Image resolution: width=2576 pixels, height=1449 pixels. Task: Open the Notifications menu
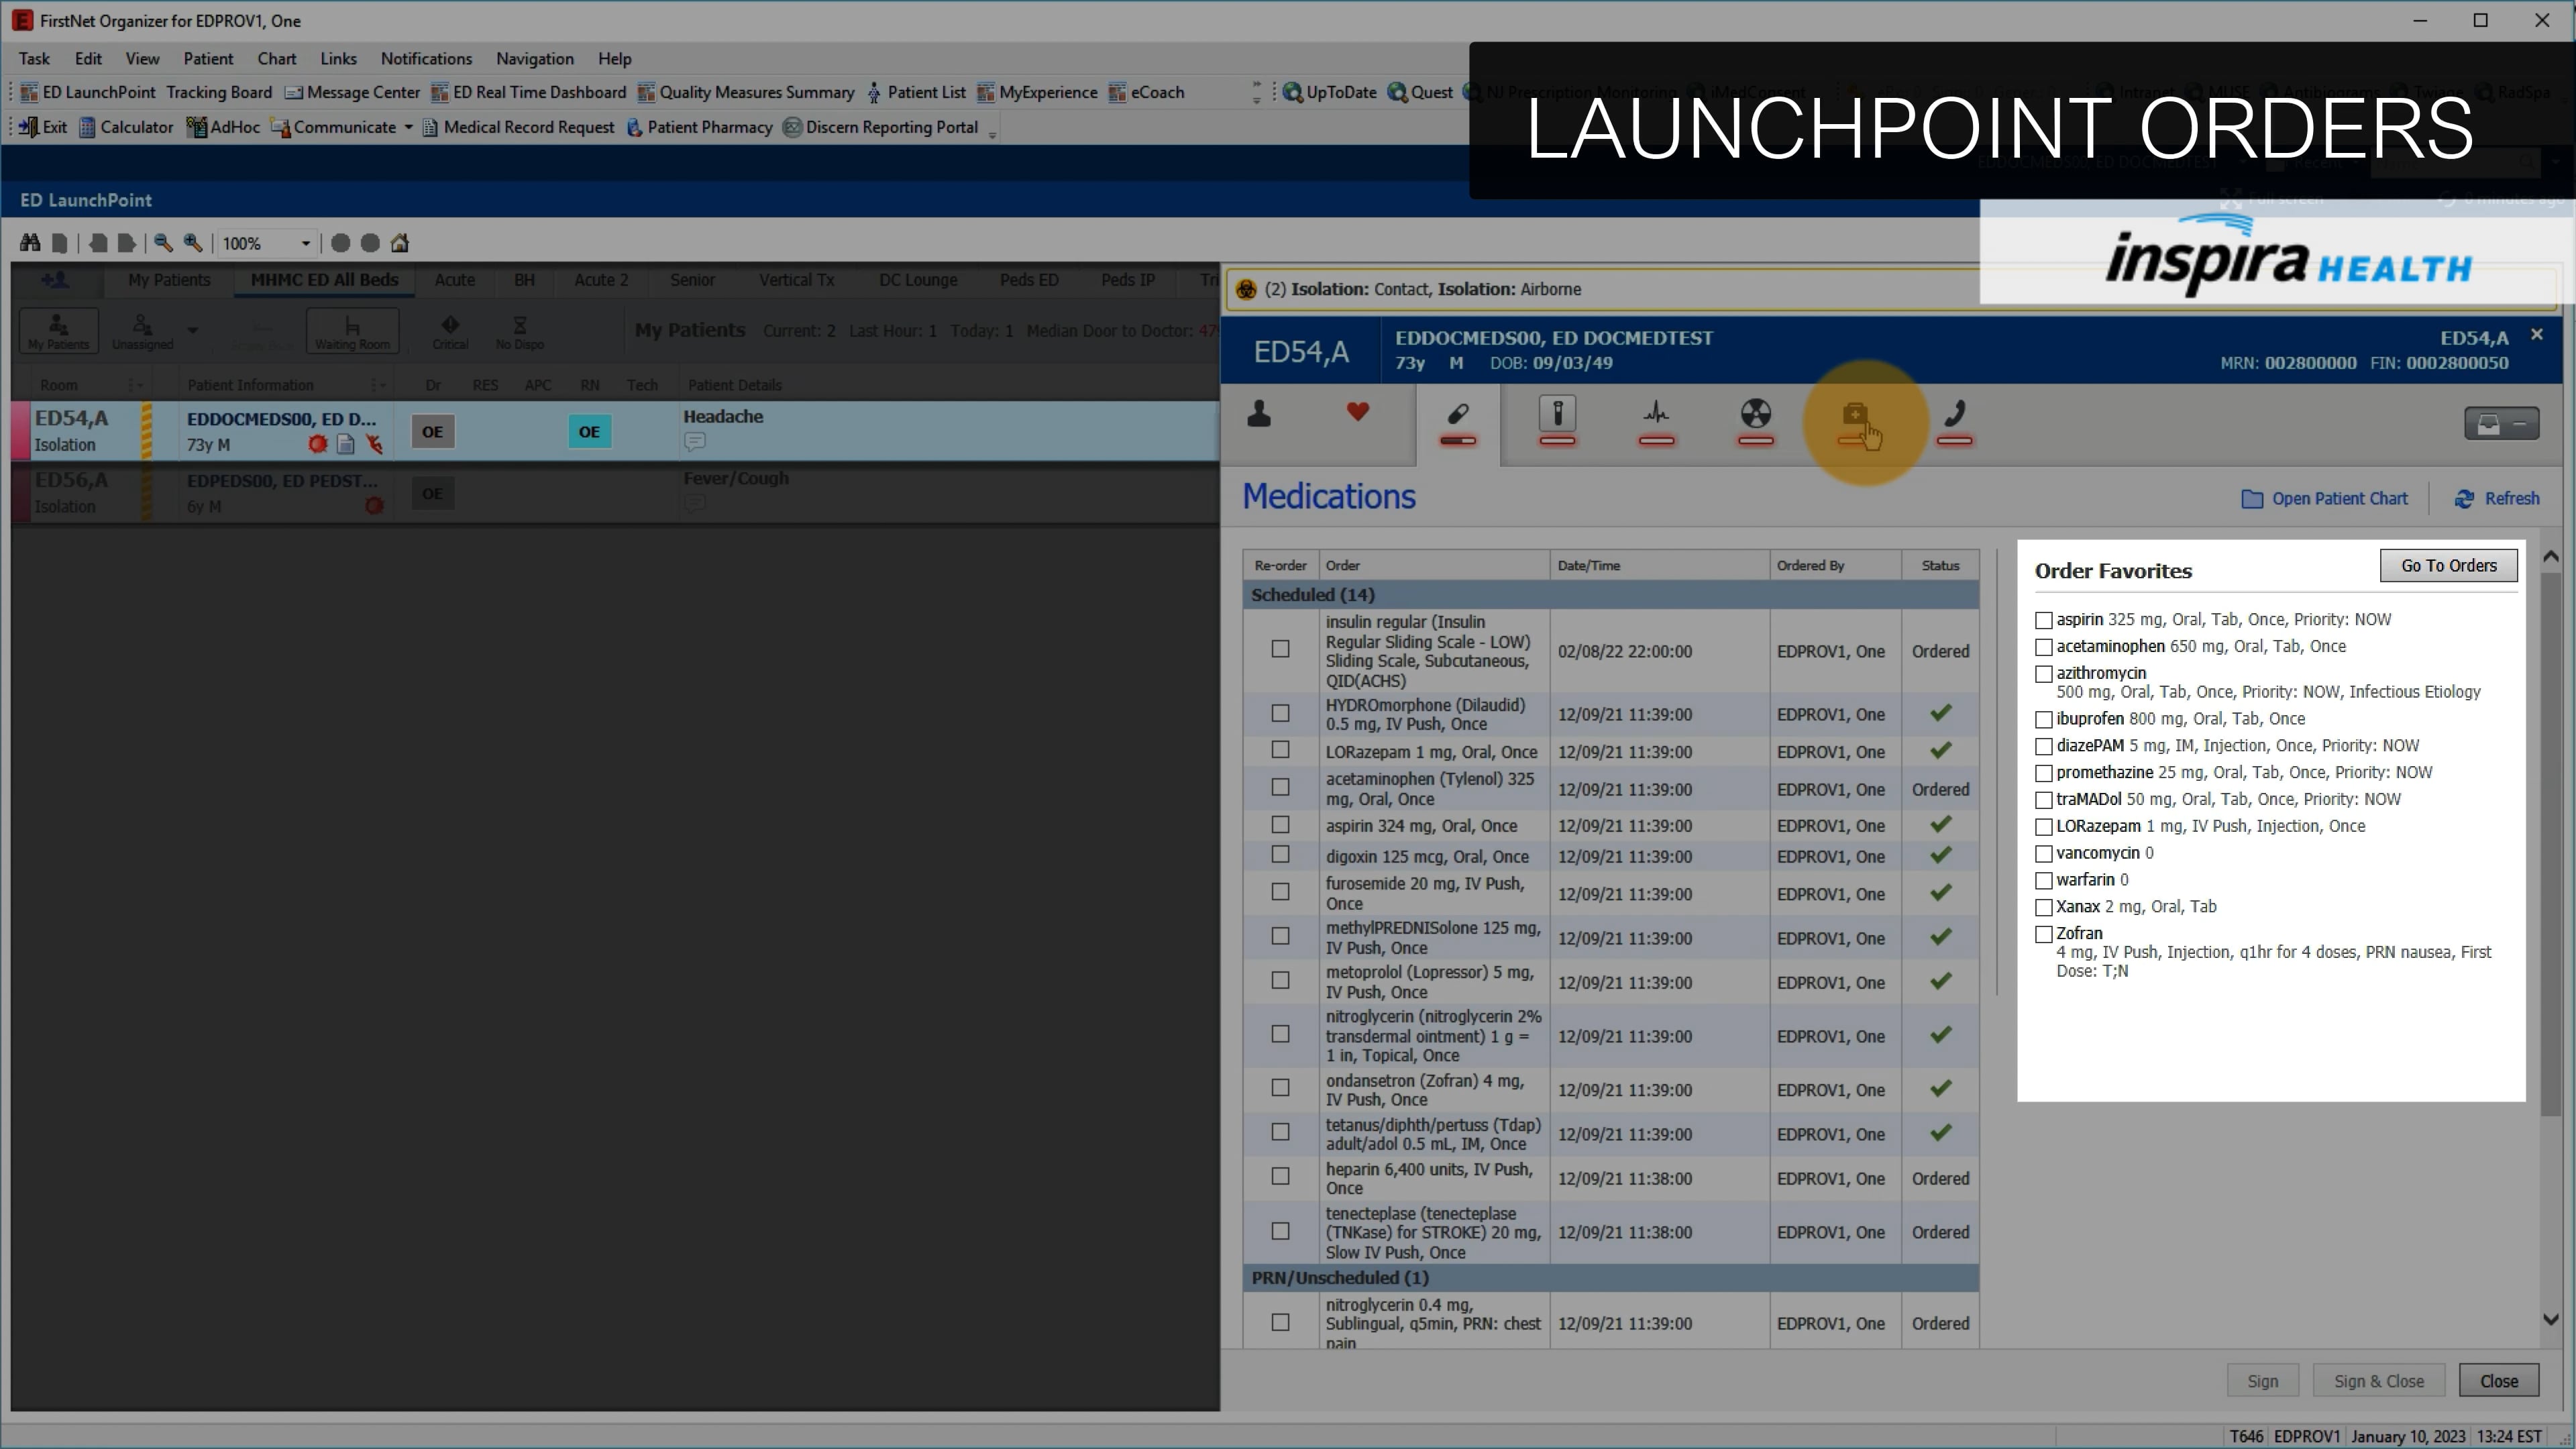426,58
